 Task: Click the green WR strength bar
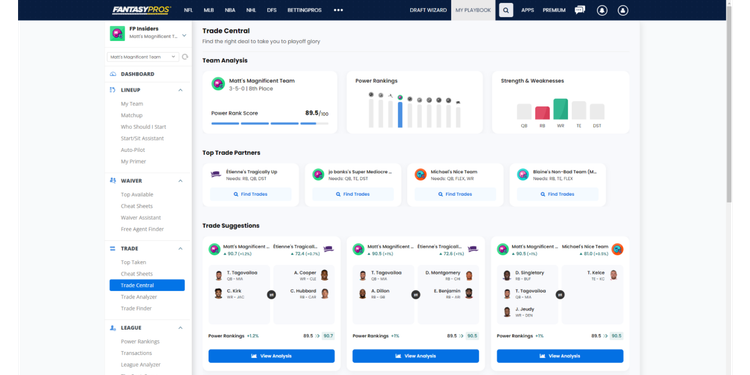(x=560, y=109)
